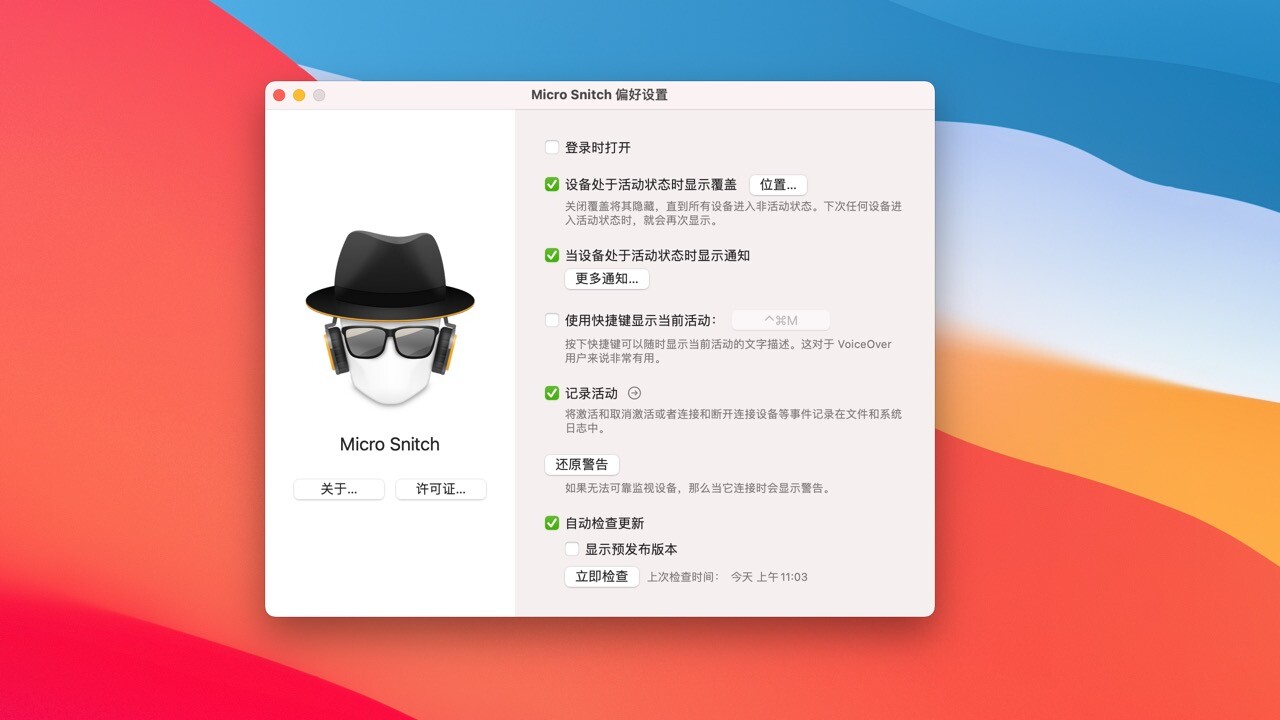Open 许可证... license dialog
Image resolution: width=1280 pixels, height=720 pixels.
coord(441,489)
